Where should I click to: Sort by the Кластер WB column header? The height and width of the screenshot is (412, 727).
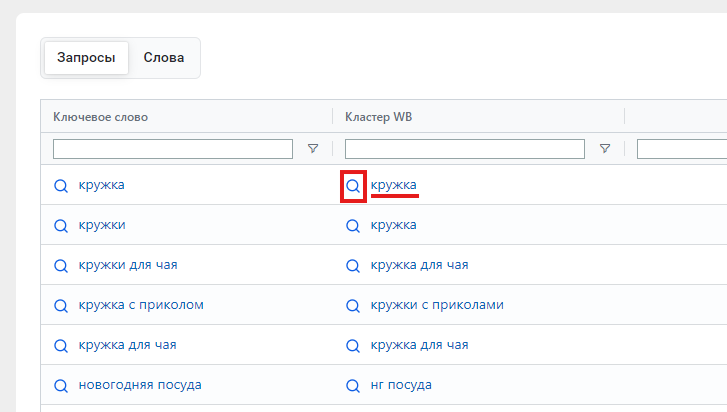pyautogui.click(x=378, y=117)
